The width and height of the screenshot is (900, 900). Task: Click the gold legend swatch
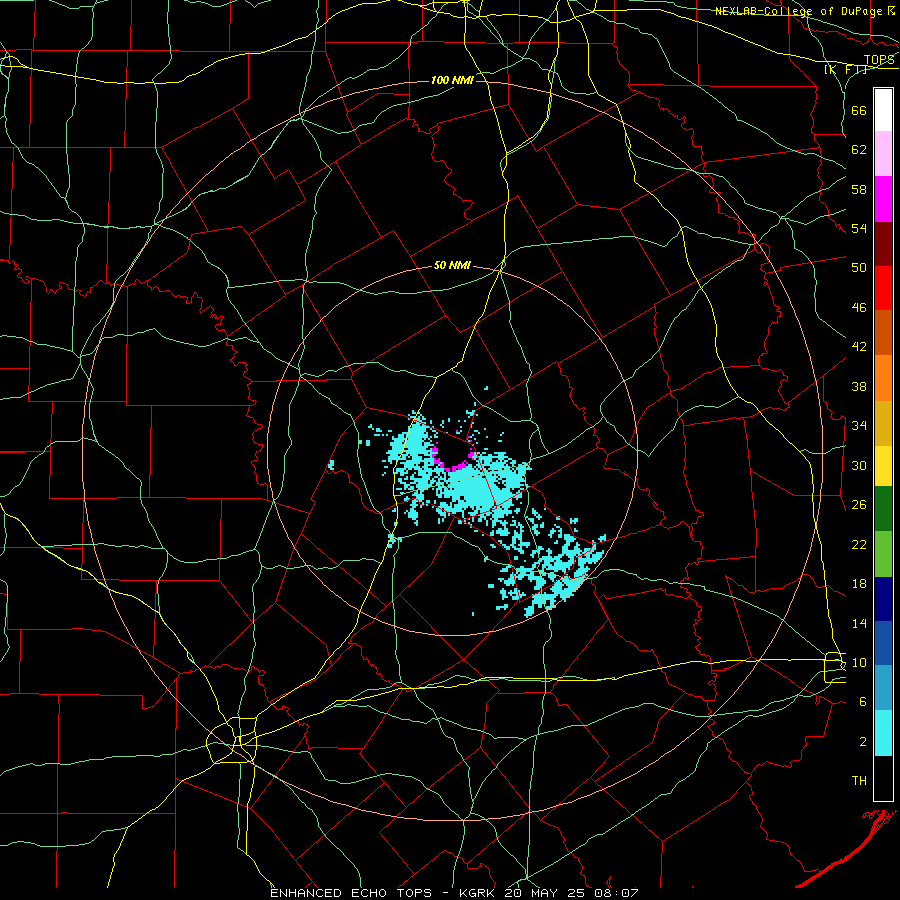click(883, 422)
